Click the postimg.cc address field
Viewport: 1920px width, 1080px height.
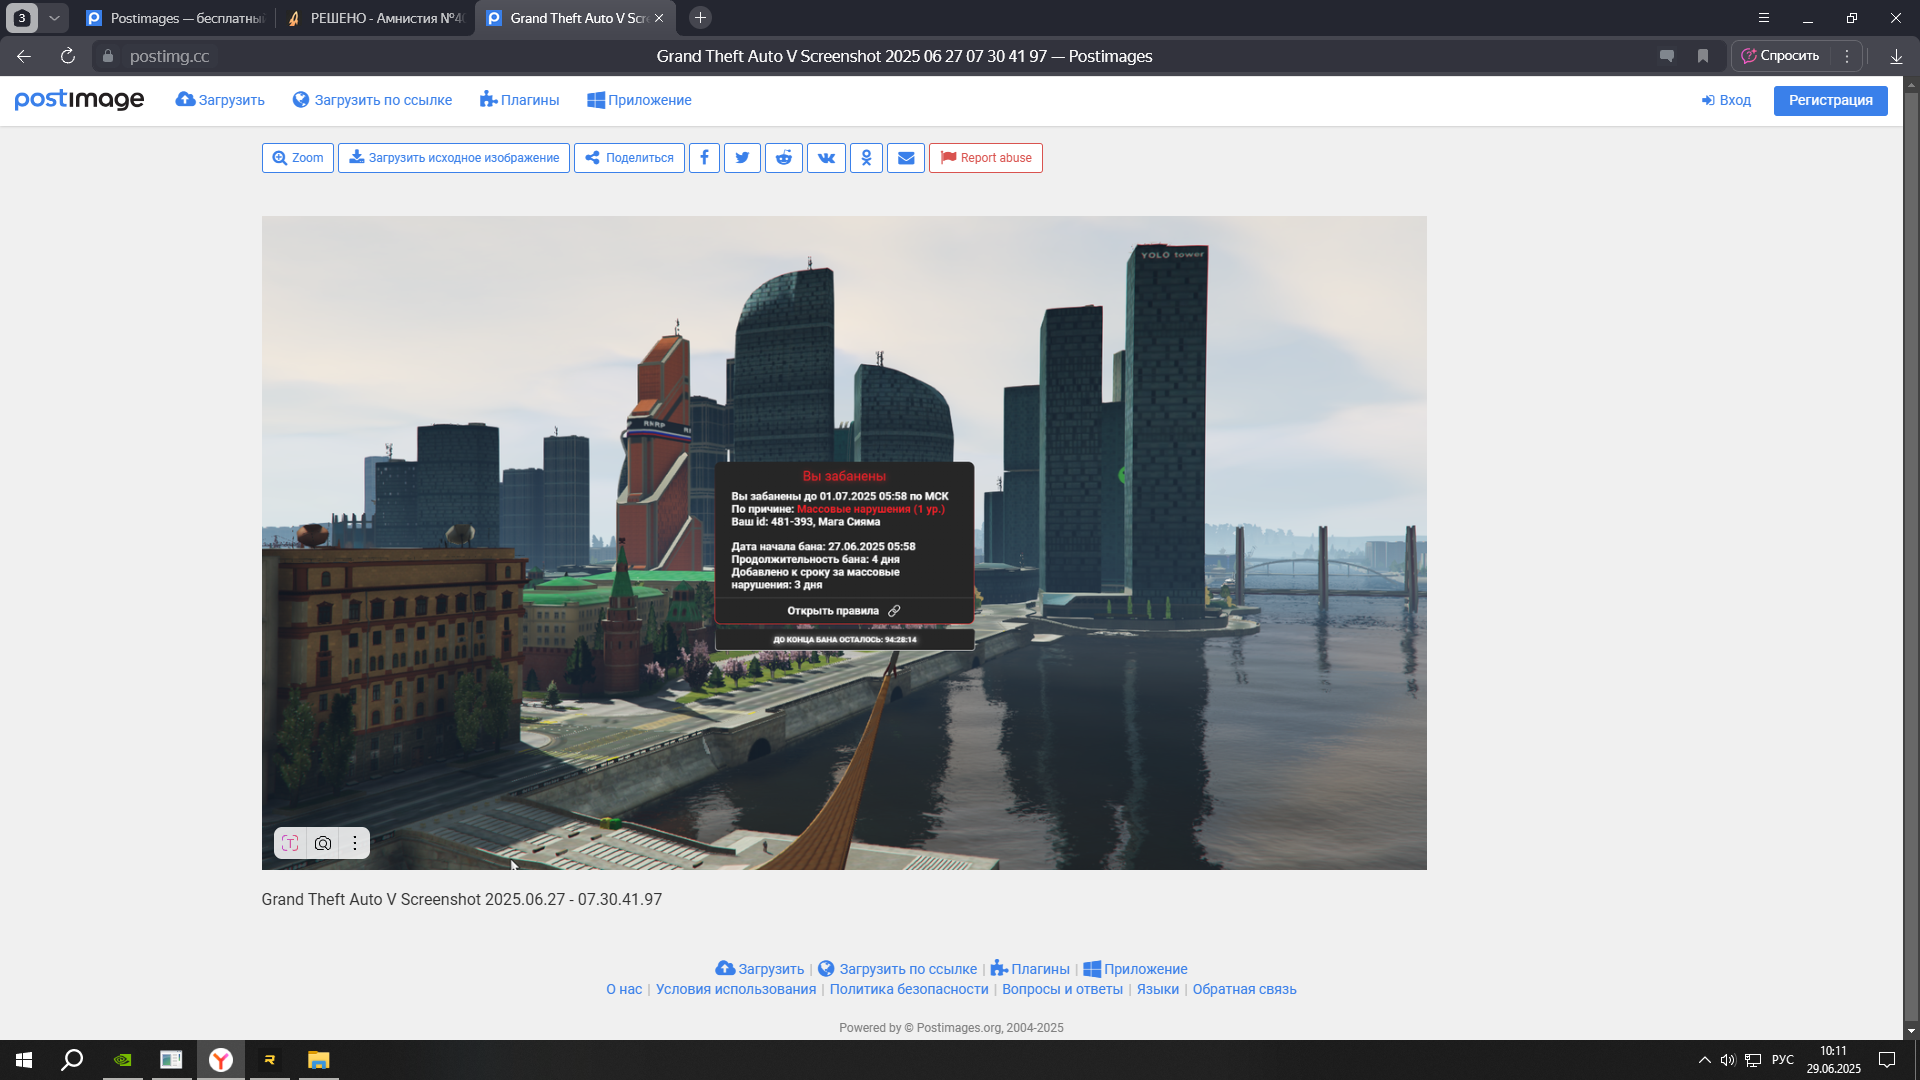click(169, 56)
